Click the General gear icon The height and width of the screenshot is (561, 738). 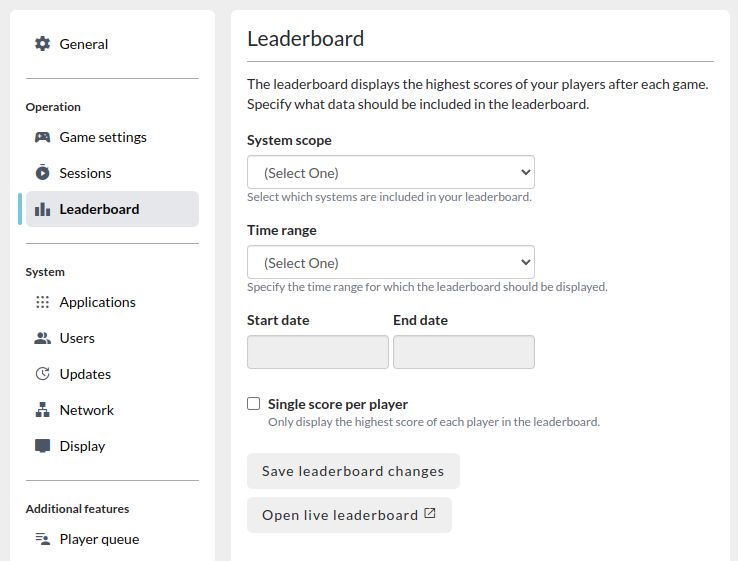click(x=42, y=44)
